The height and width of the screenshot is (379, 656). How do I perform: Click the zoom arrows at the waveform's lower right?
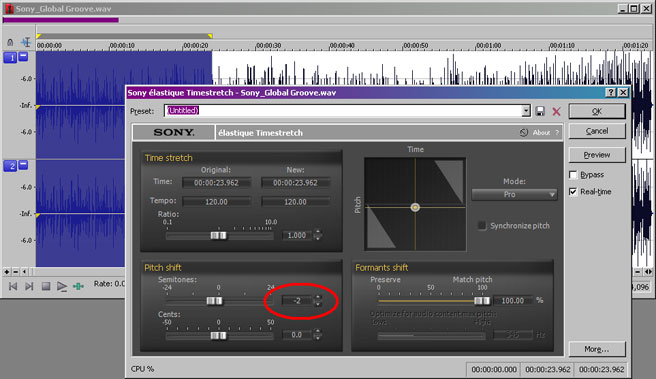pyautogui.click(x=648, y=272)
